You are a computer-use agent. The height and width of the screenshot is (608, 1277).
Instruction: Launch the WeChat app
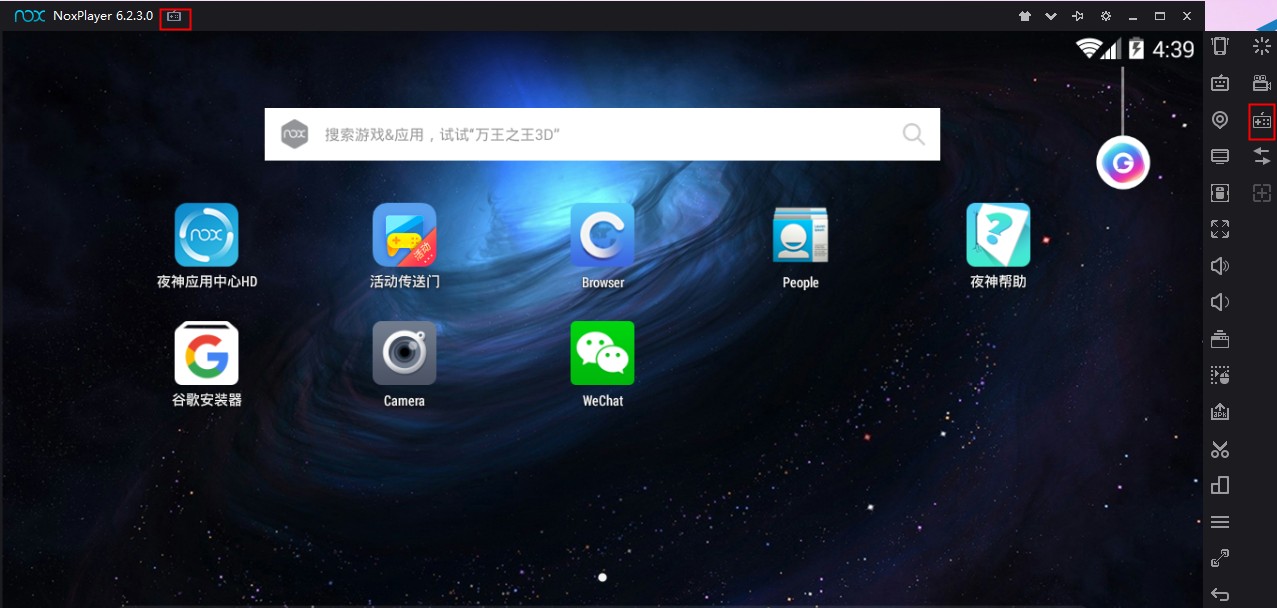(603, 353)
